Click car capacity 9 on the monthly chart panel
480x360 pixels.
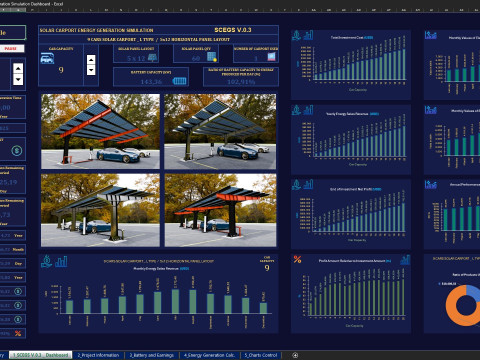[x=267, y=268]
